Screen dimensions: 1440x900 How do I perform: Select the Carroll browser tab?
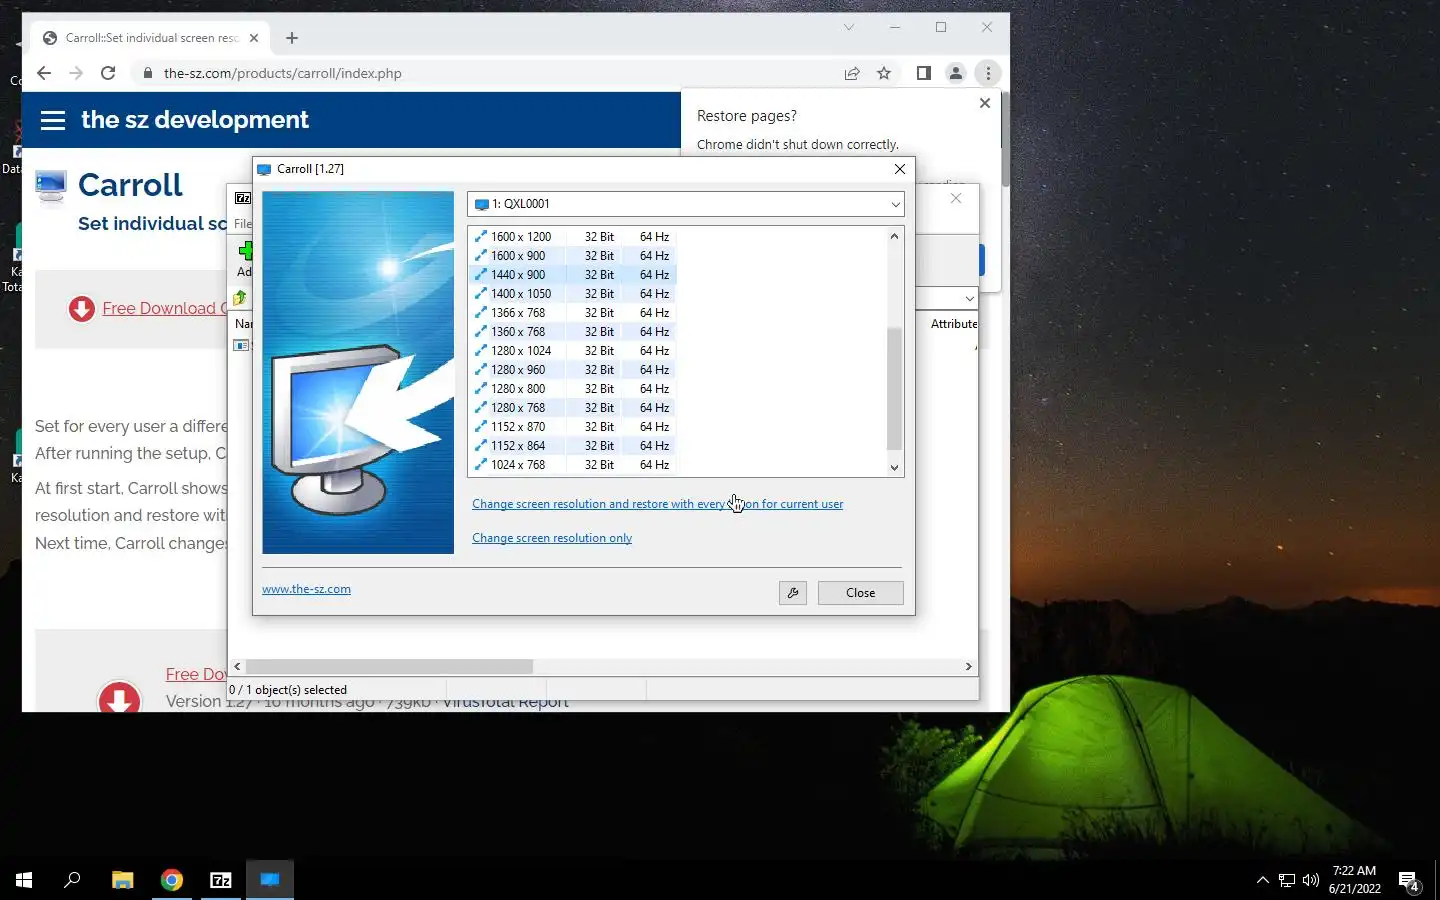pyautogui.click(x=150, y=38)
